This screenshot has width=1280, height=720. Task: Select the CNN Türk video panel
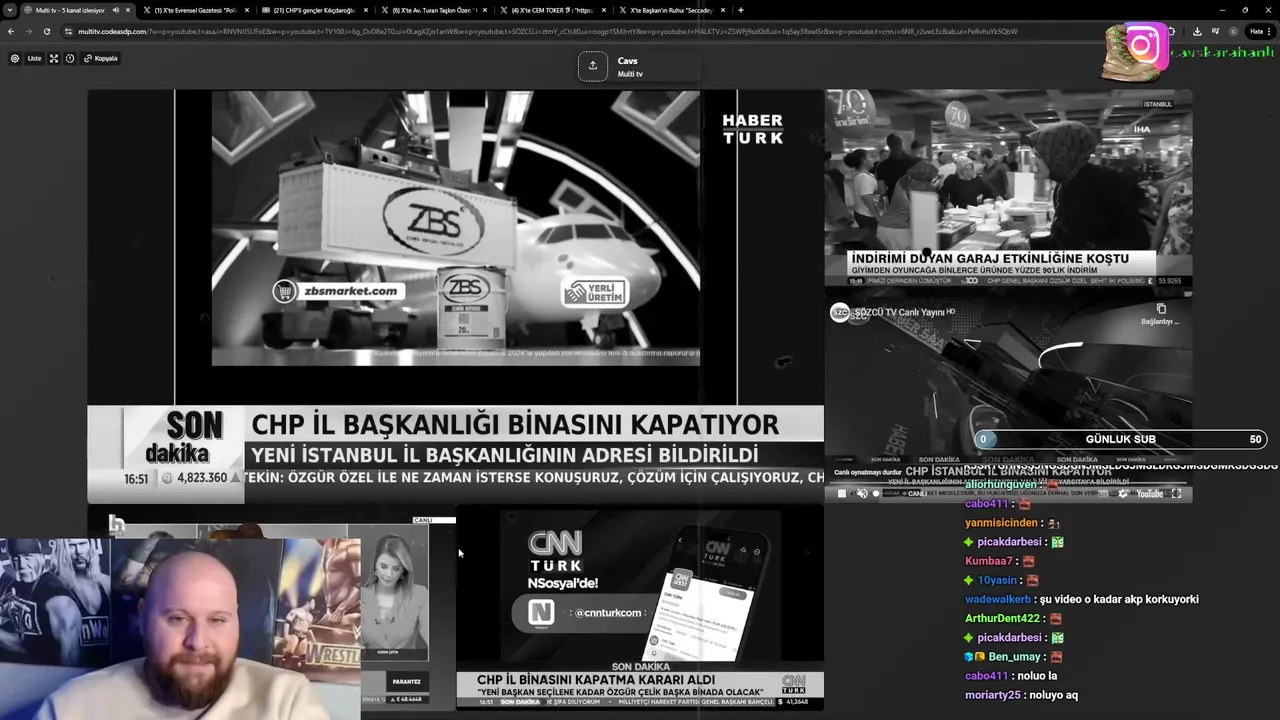click(640, 608)
